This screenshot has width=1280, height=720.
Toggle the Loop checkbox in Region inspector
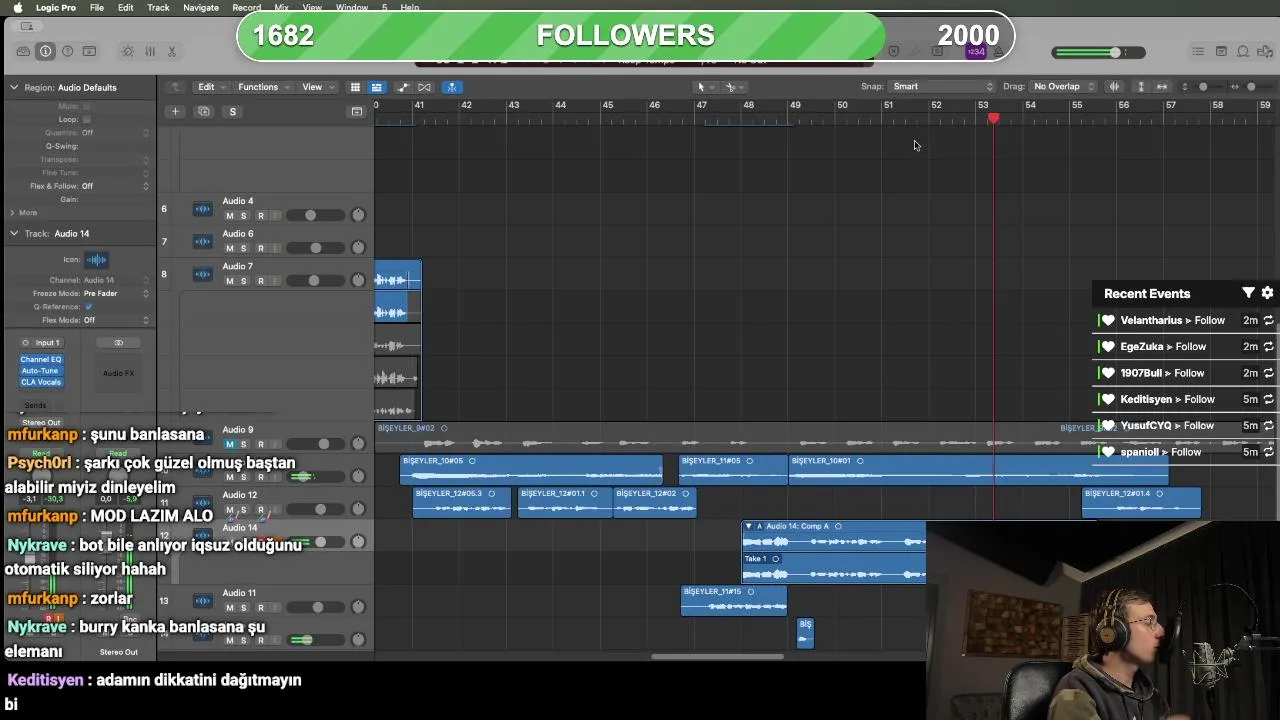pyautogui.click(x=86, y=119)
